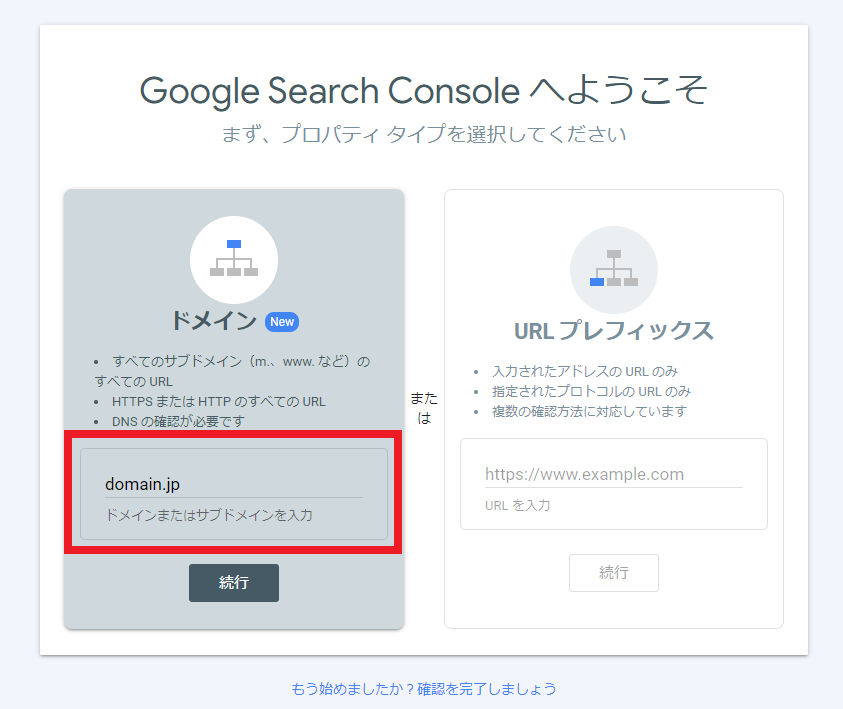Click the DNS の確認が必要です bullet text
843x709 pixels.
[178, 421]
